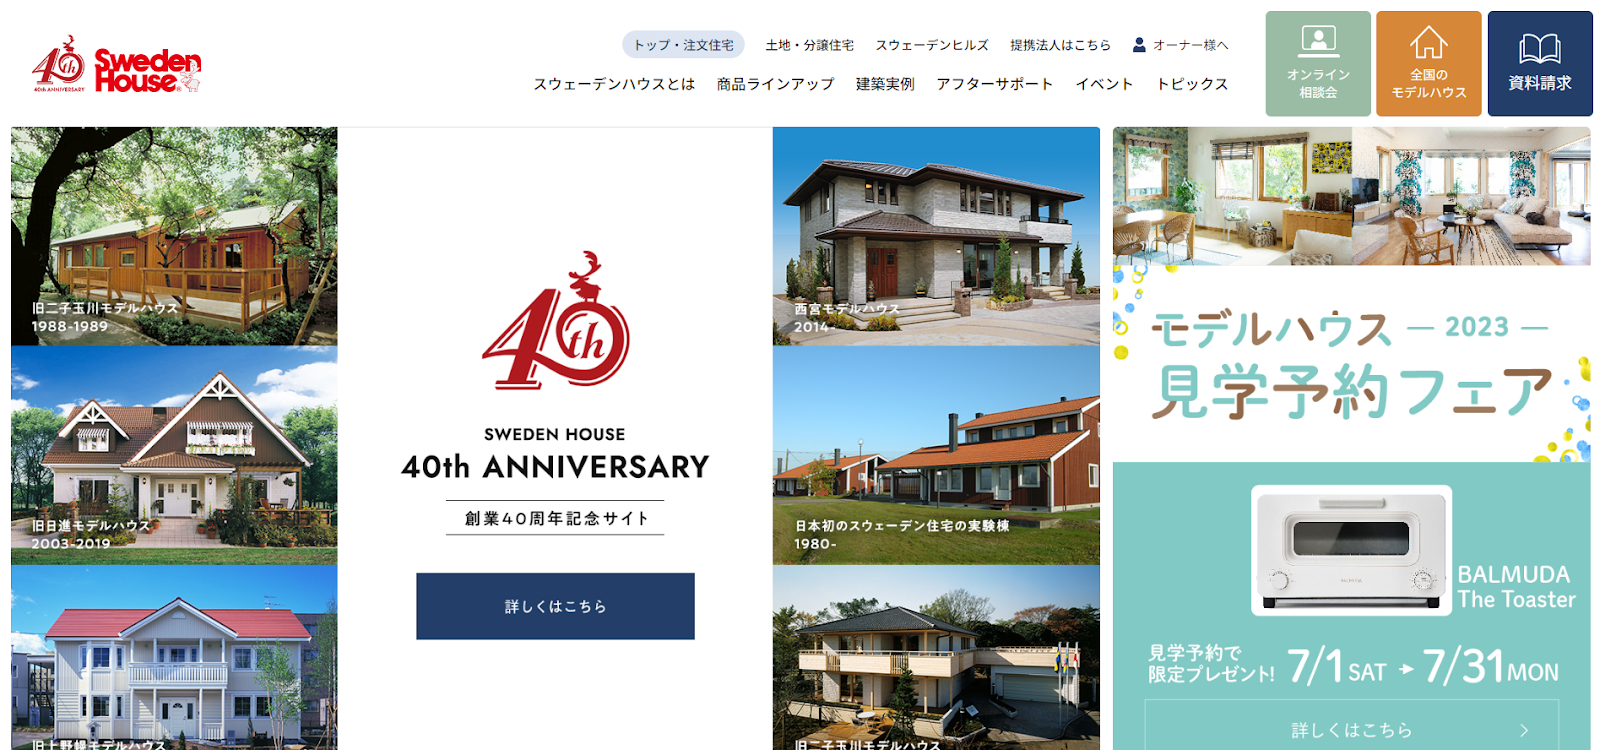
Task: Open the イベント menu item
Action: (x=1104, y=84)
